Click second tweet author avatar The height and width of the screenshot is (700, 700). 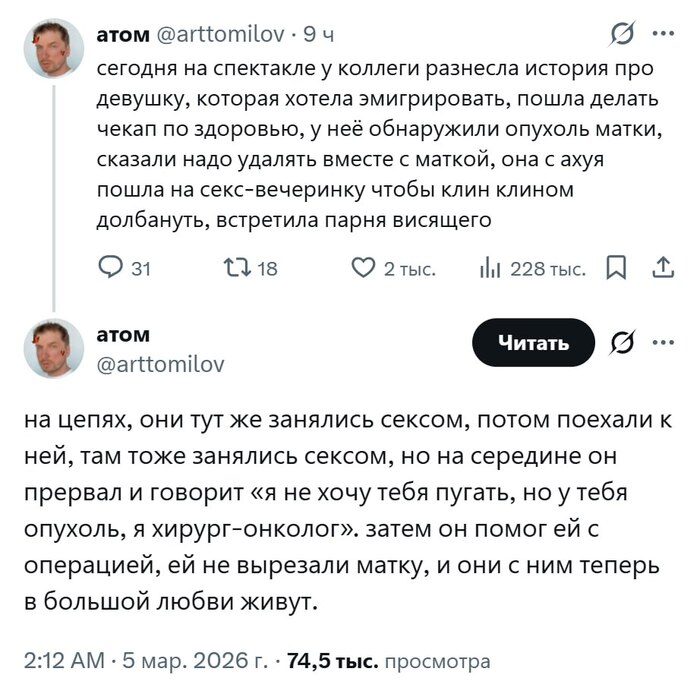[54, 349]
